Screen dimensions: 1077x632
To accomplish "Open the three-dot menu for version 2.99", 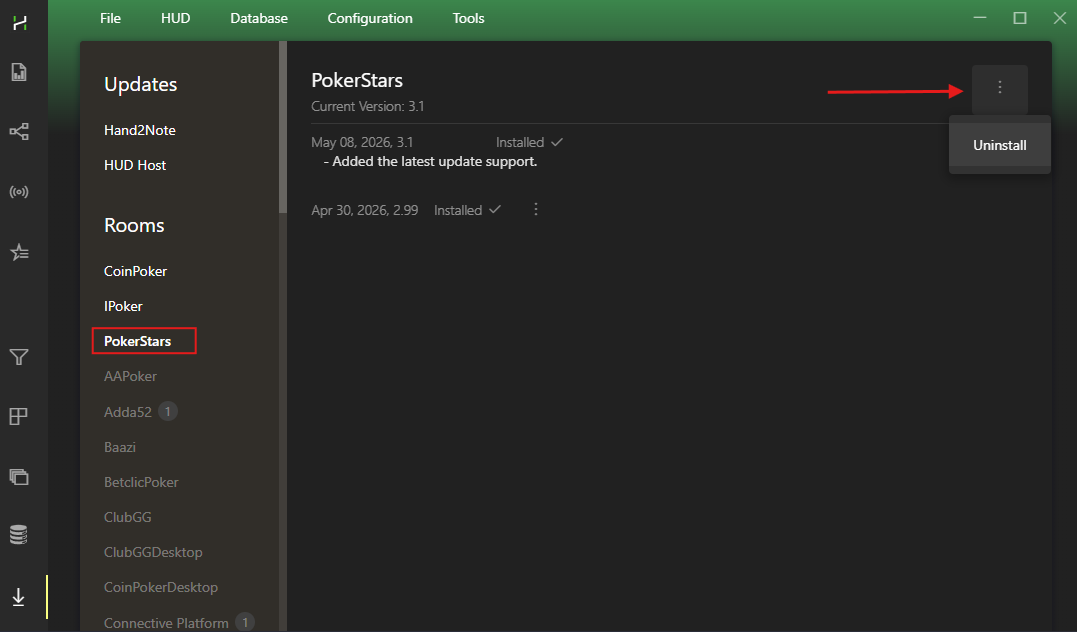I will [536, 209].
